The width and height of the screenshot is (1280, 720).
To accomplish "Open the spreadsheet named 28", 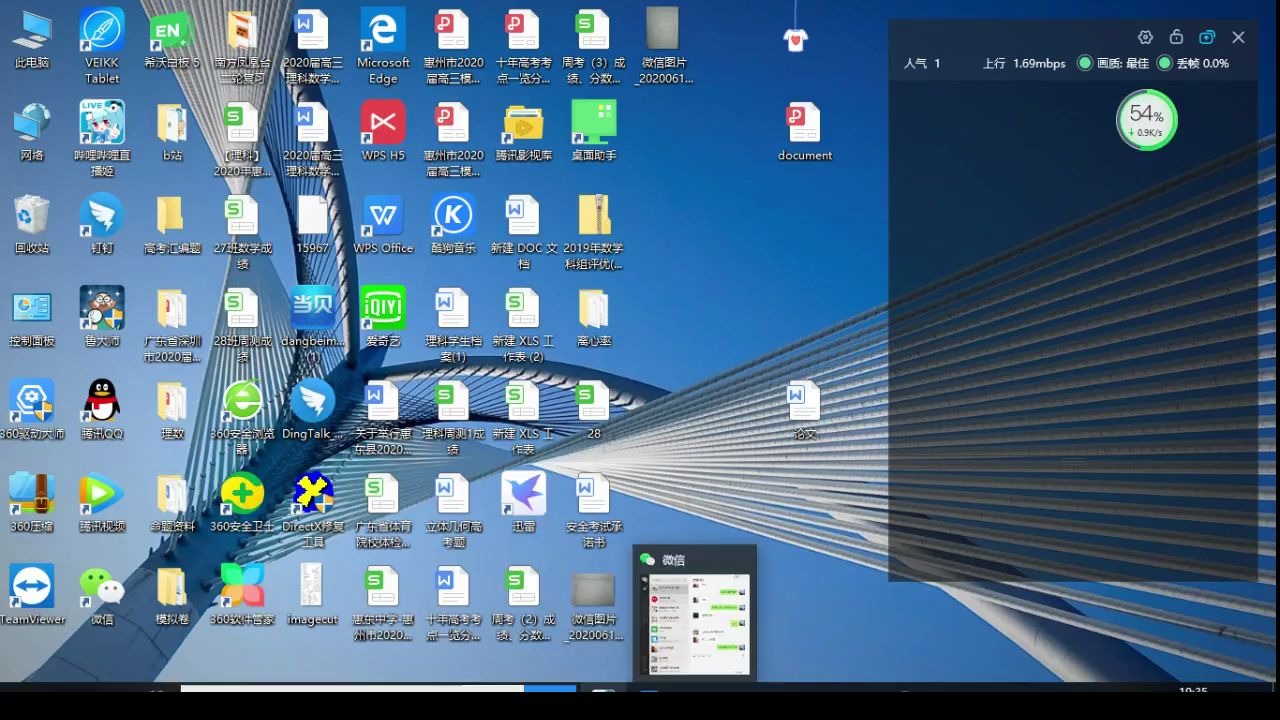I will pos(594,410).
